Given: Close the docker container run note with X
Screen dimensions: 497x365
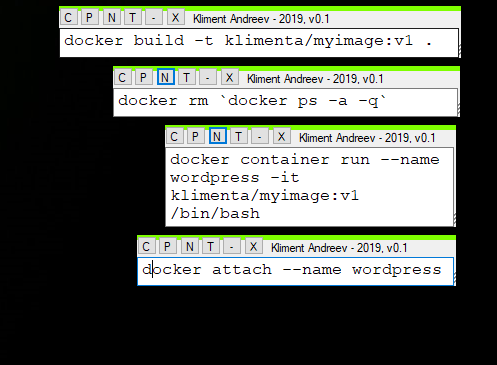Looking at the screenshot, I should tap(281, 136).
